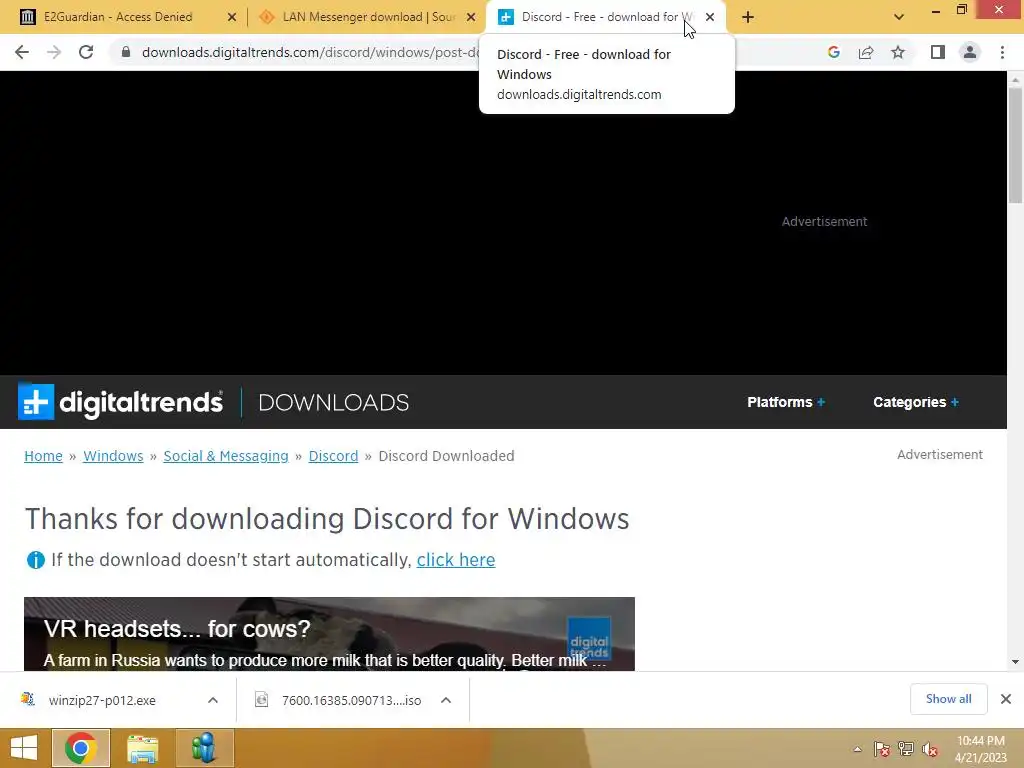Viewport: 1024px width, 768px height.
Task: Close the downloads bar
Action: [x=1006, y=699]
